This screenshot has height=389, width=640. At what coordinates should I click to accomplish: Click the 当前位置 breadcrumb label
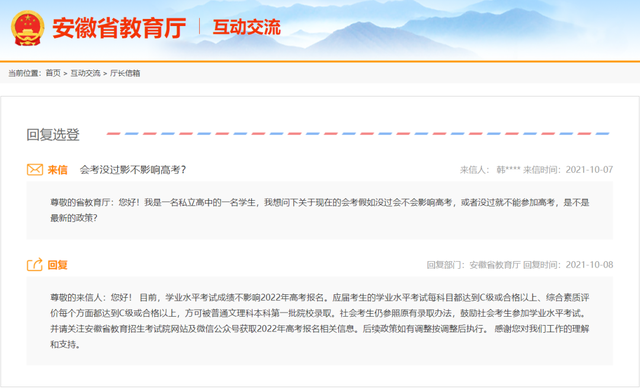tap(24, 73)
